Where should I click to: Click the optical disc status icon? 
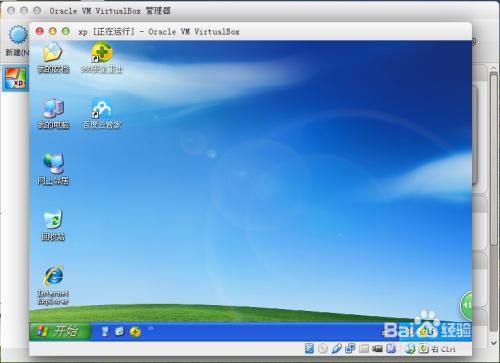pos(323,349)
